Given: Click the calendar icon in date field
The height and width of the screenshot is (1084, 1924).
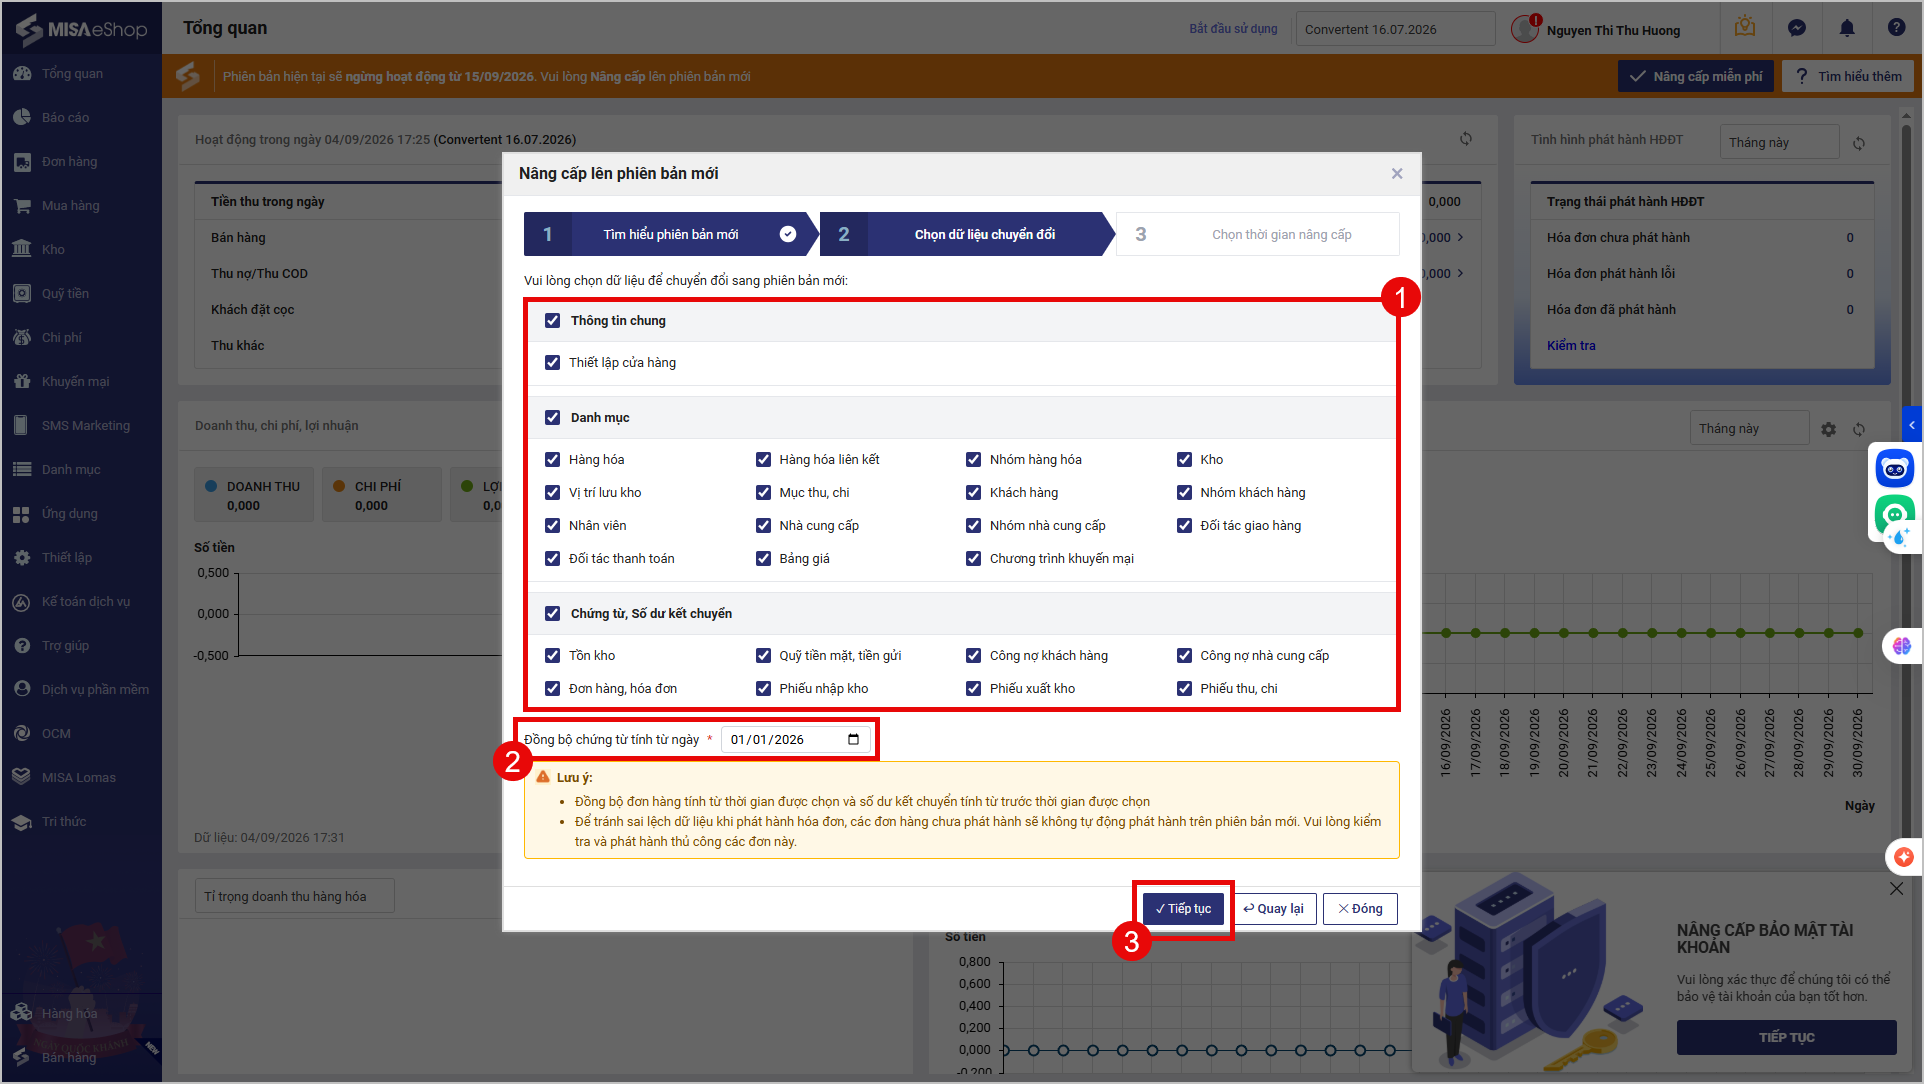Looking at the screenshot, I should [x=853, y=739].
